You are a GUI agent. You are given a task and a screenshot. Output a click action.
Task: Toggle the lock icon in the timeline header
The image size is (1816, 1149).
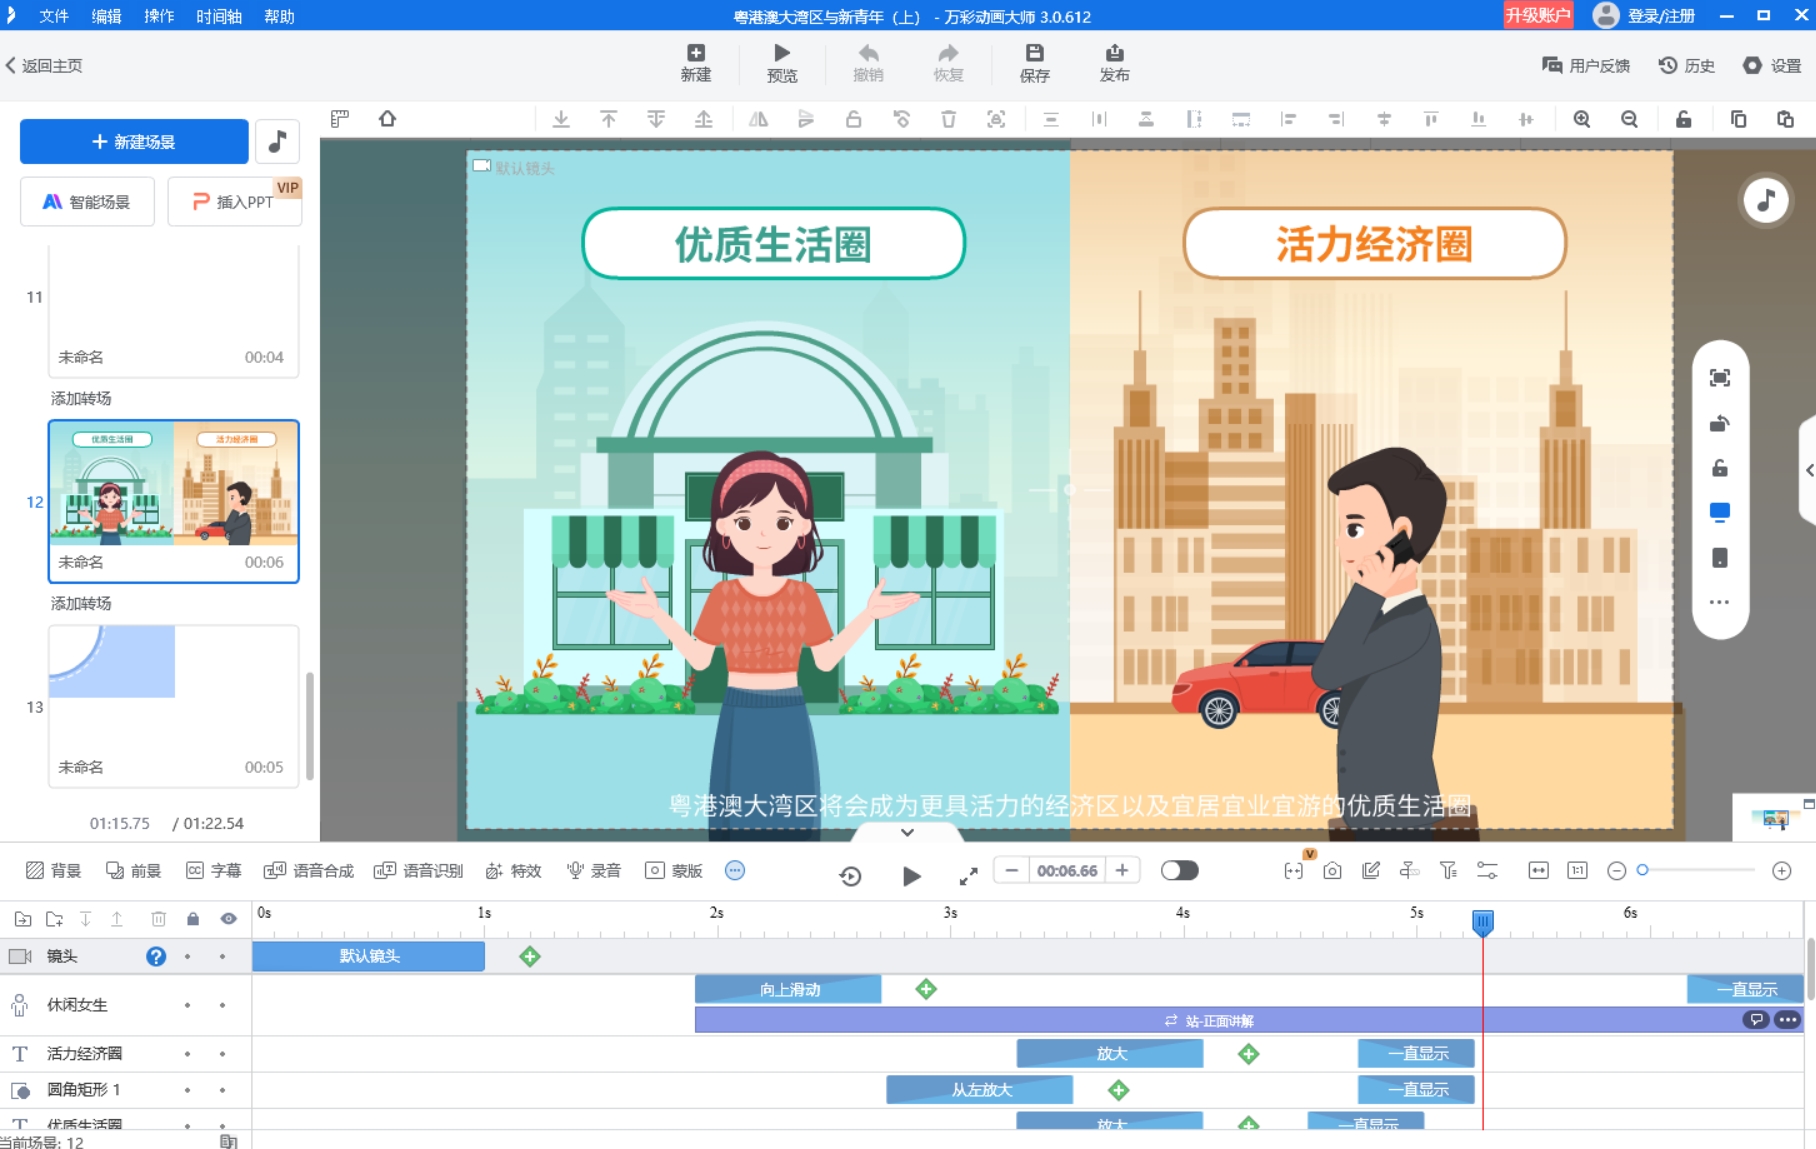pos(193,919)
